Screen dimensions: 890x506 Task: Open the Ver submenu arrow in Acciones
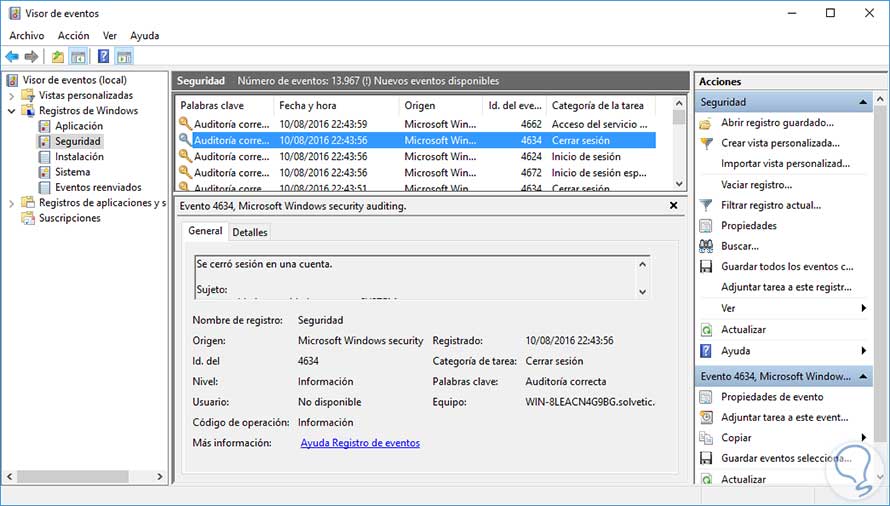(863, 308)
